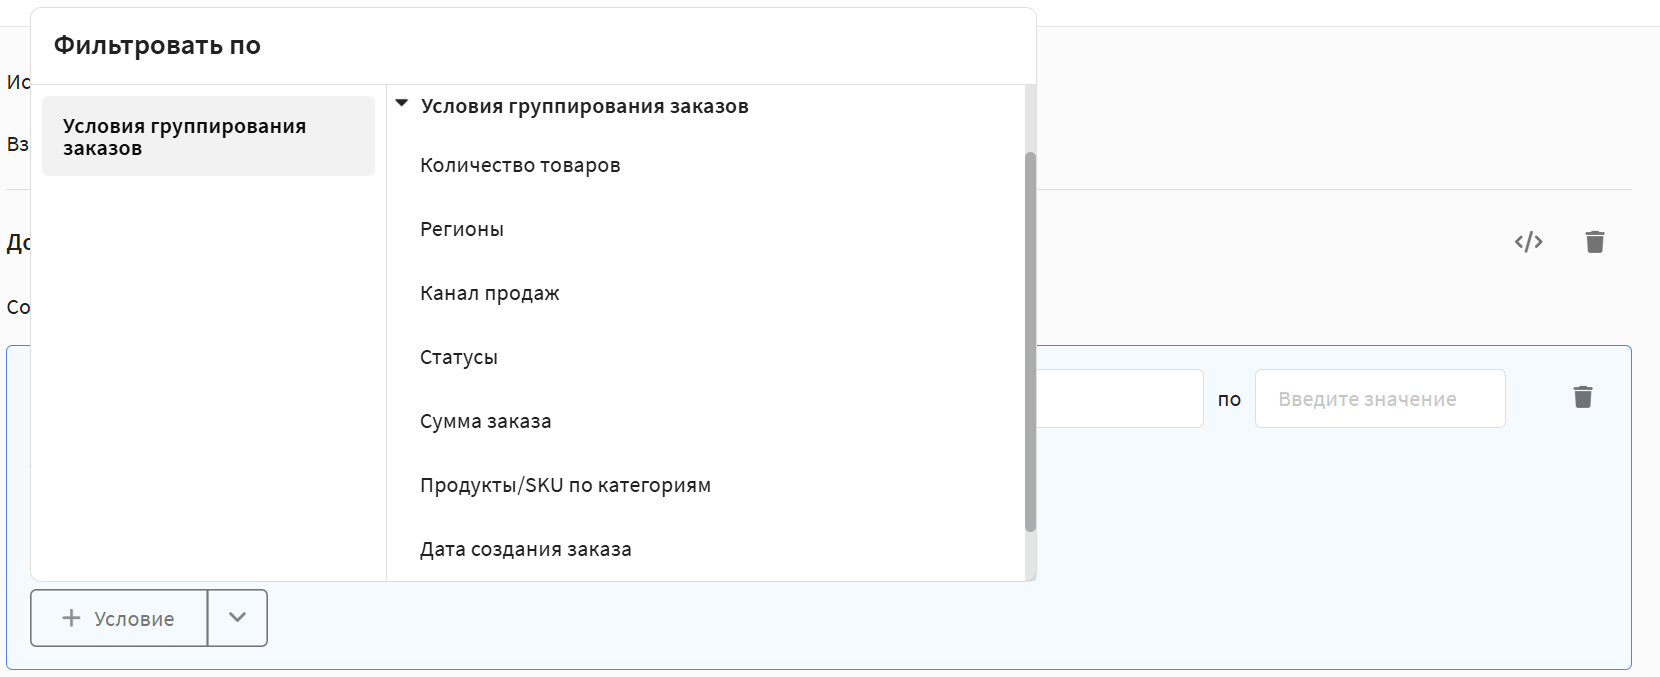Click the code view icon
The height and width of the screenshot is (677, 1660).
click(x=1528, y=242)
